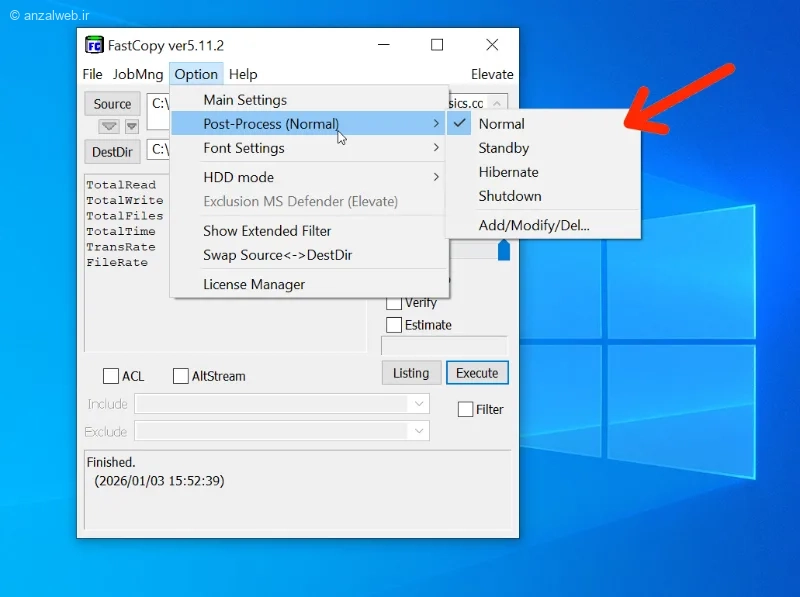Click the FastCopy FC title bar icon

(94, 45)
